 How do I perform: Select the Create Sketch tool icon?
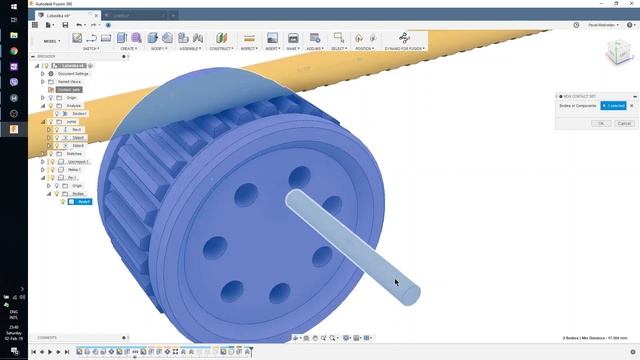[x=77, y=38]
